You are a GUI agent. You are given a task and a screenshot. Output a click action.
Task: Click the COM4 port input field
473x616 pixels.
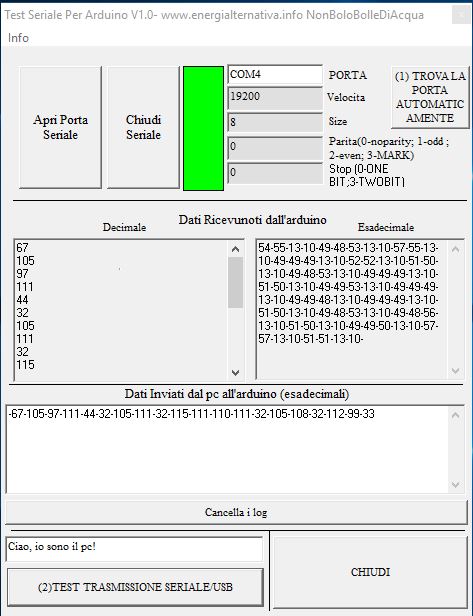pos(275,74)
